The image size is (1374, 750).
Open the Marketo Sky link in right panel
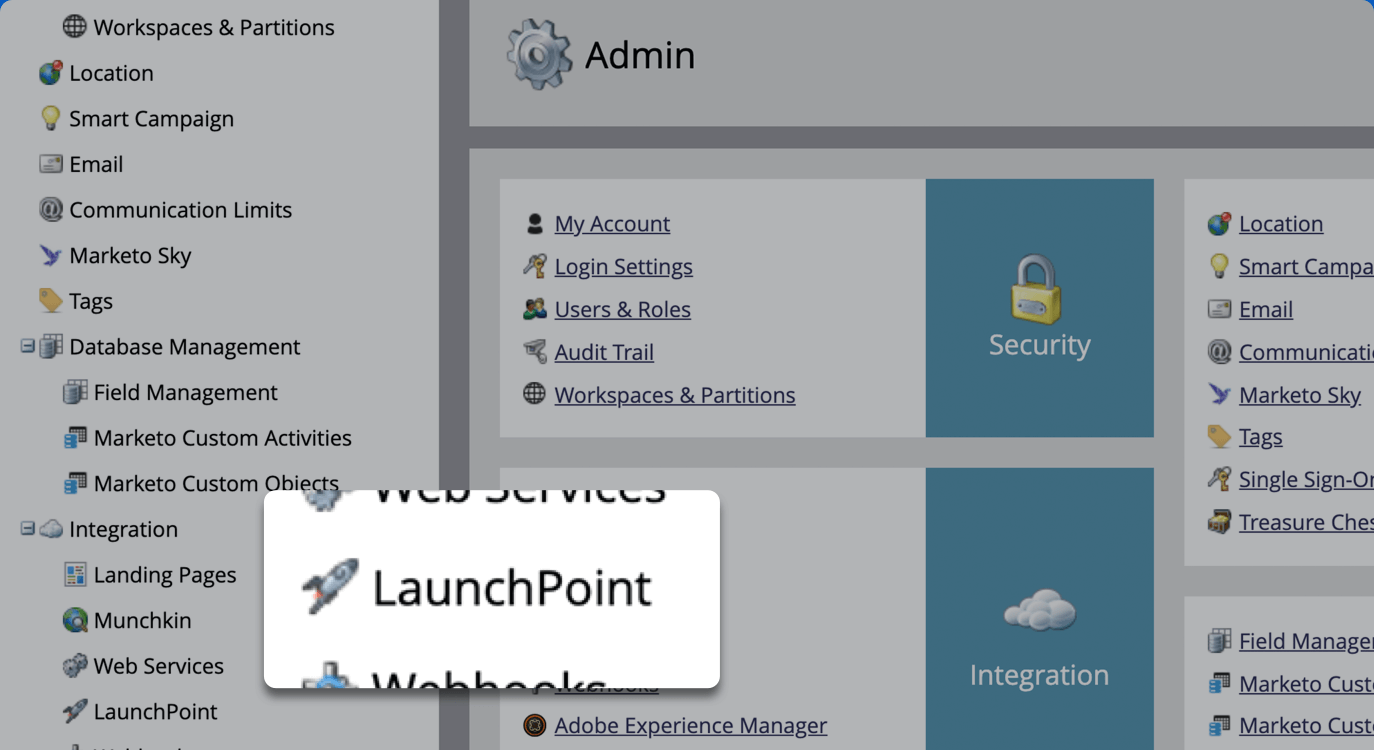[x=1300, y=395]
